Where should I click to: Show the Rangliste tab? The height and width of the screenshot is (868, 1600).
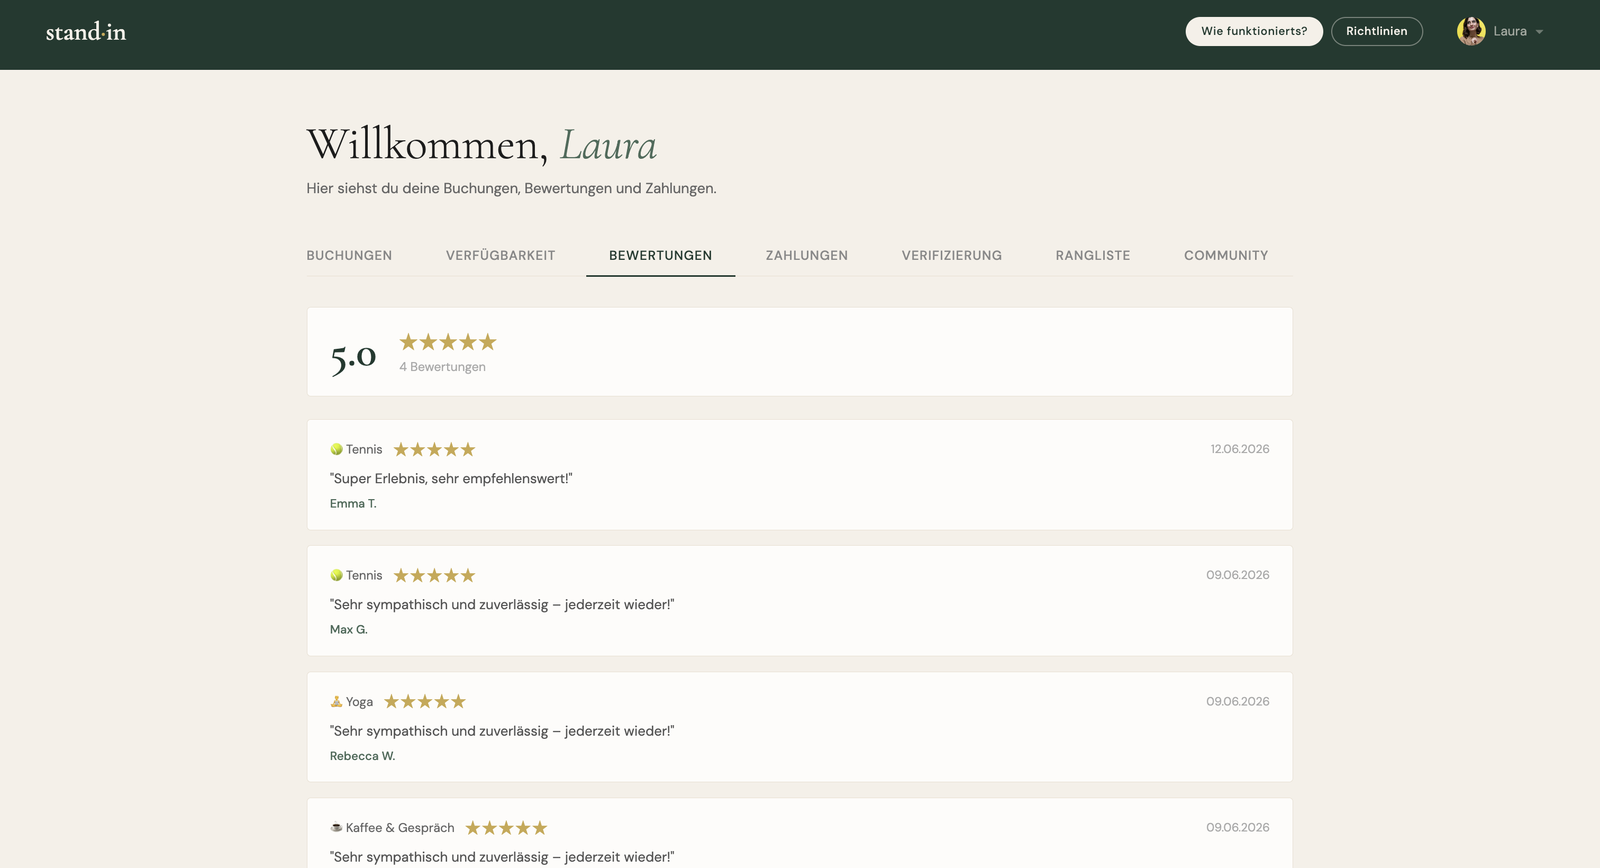1093,256
